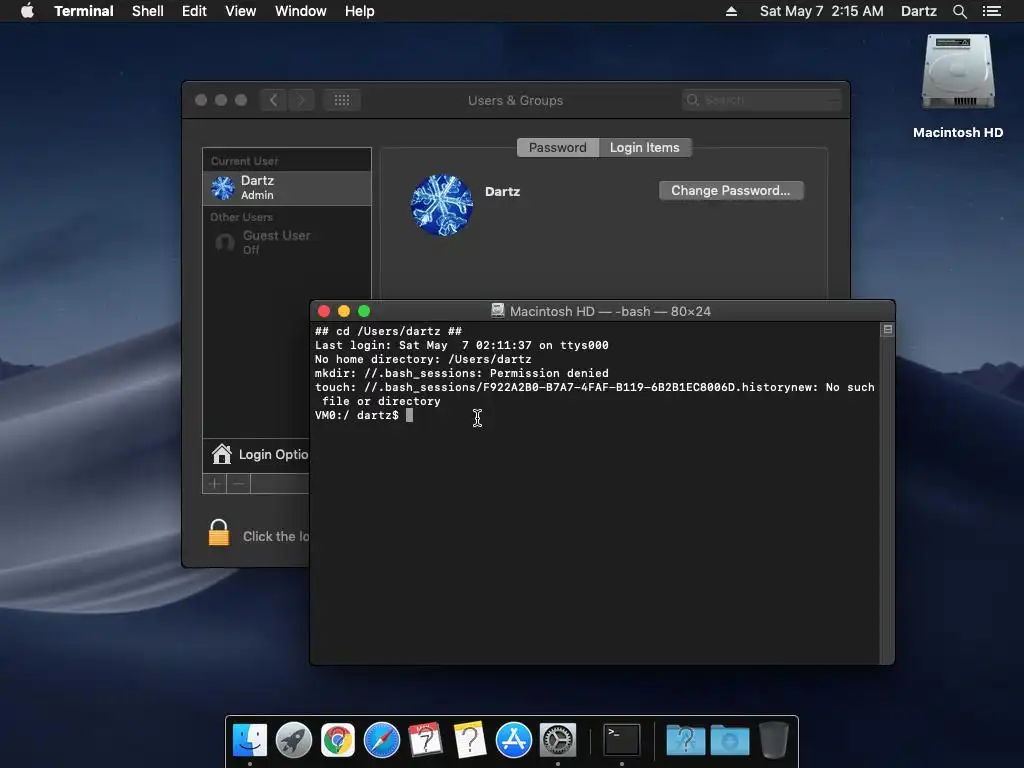Open Google Chrome from the Dock
Viewport: 1024px width, 768px height.
coord(338,741)
